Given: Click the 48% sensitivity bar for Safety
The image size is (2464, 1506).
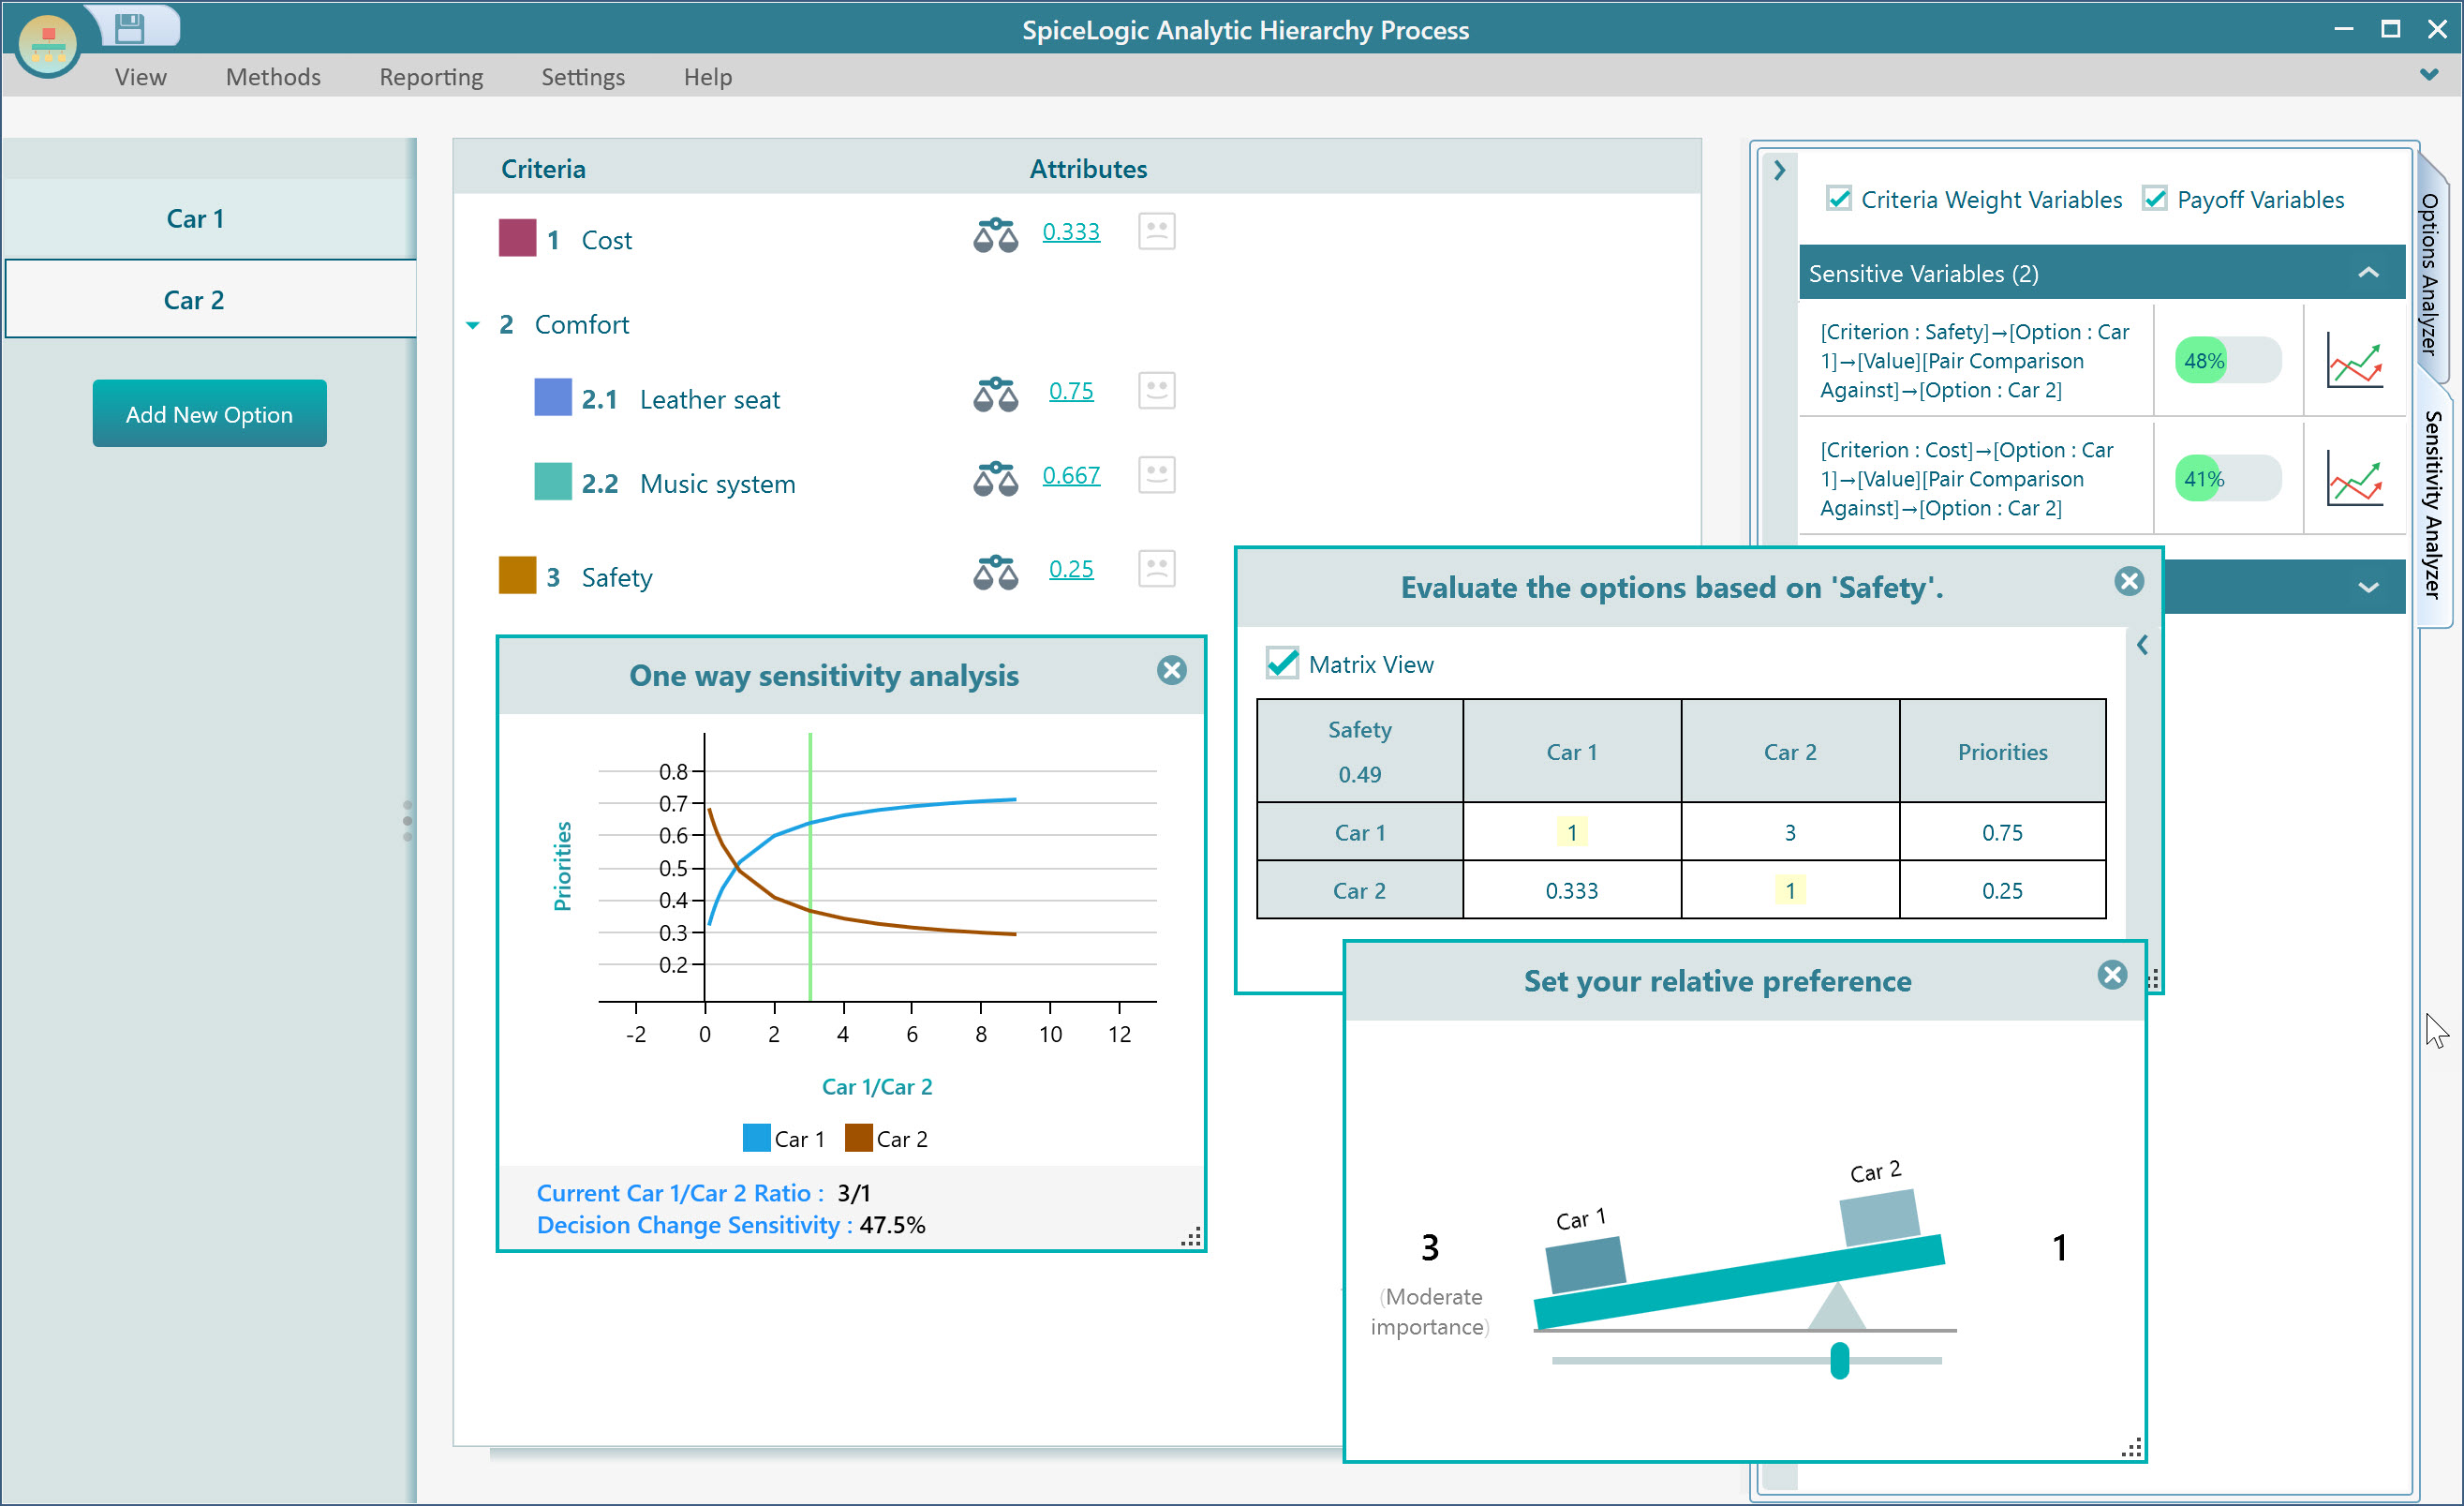Looking at the screenshot, I should (x=2228, y=360).
